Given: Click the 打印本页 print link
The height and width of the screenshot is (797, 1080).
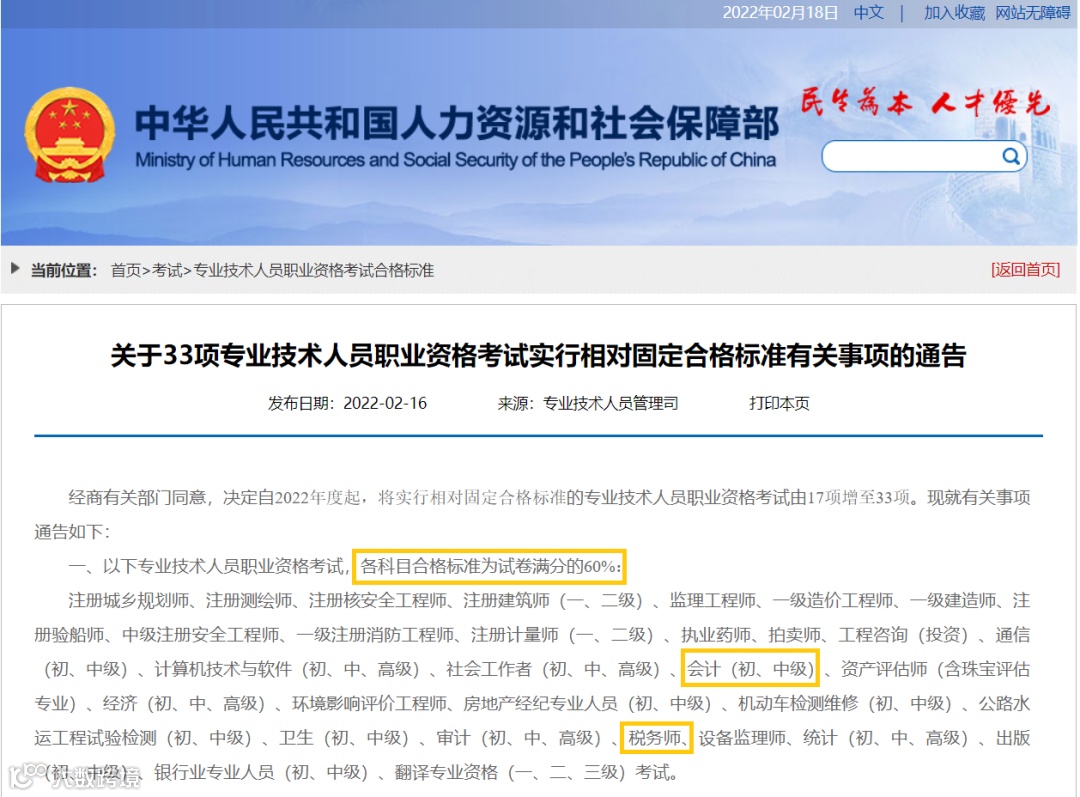Looking at the screenshot, I should click(x=779, y=403).
